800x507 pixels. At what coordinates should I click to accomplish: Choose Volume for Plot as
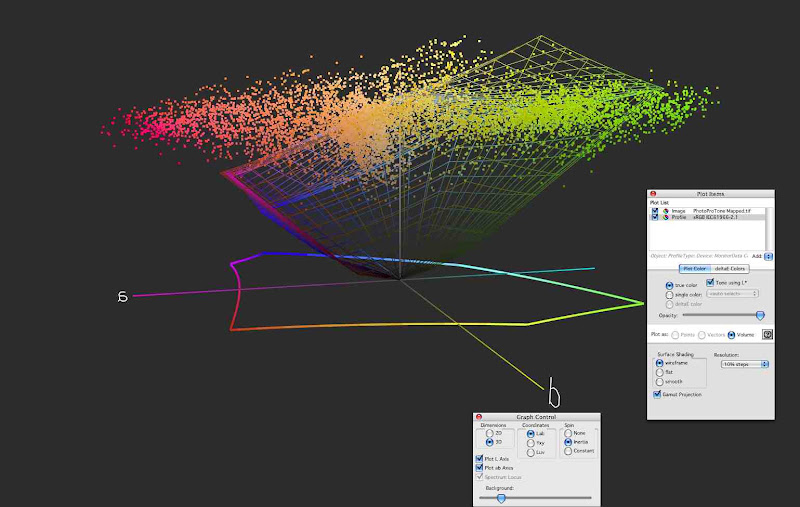tap(731, 335)
